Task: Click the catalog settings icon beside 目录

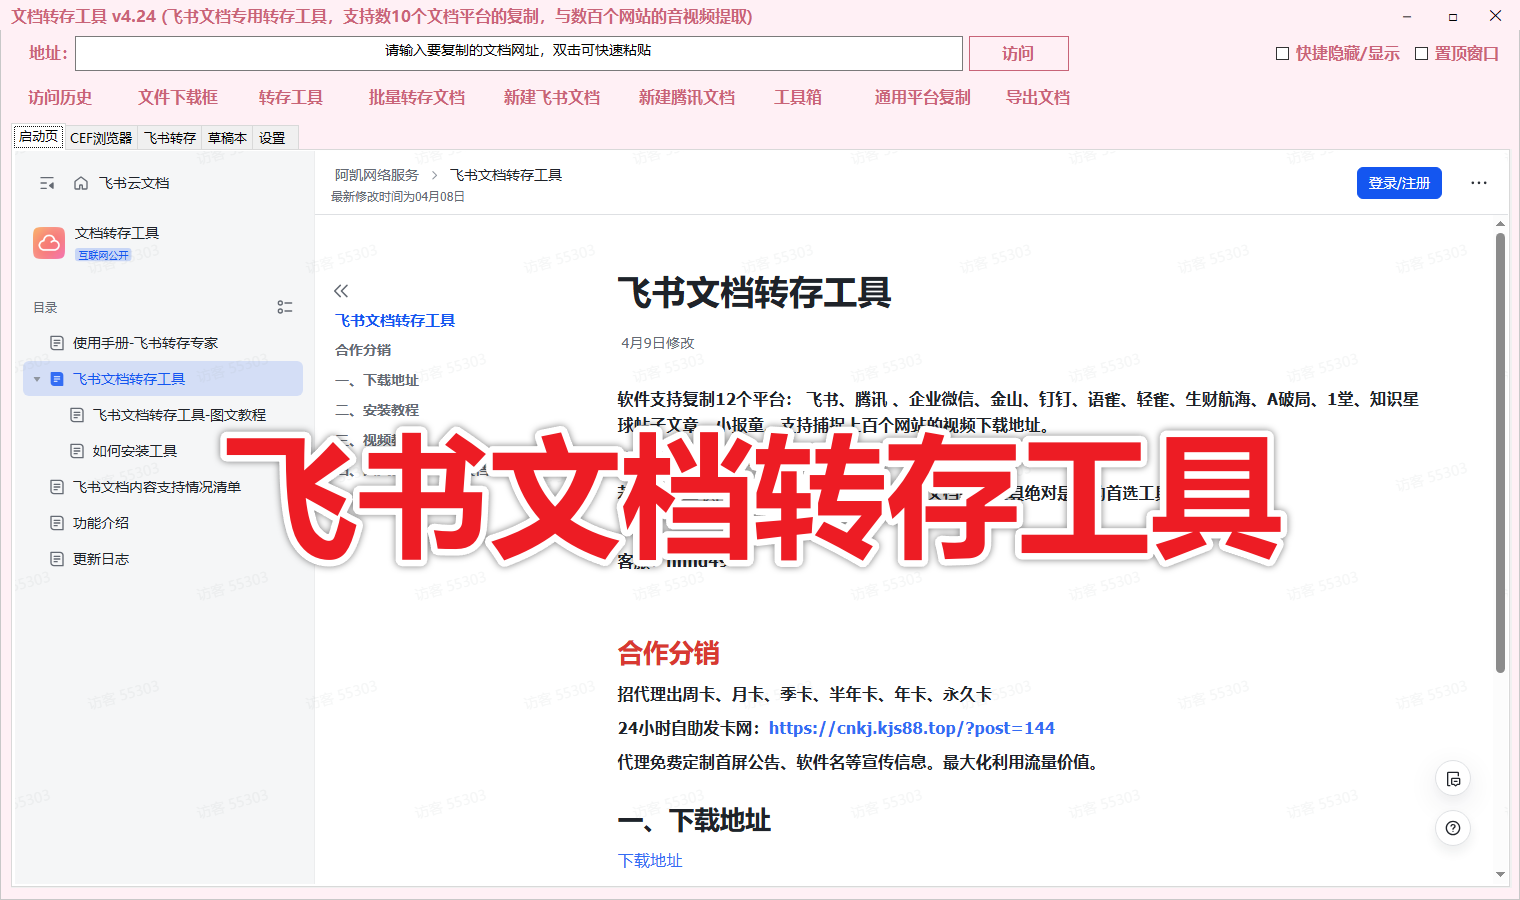Action: click(285, 307)
